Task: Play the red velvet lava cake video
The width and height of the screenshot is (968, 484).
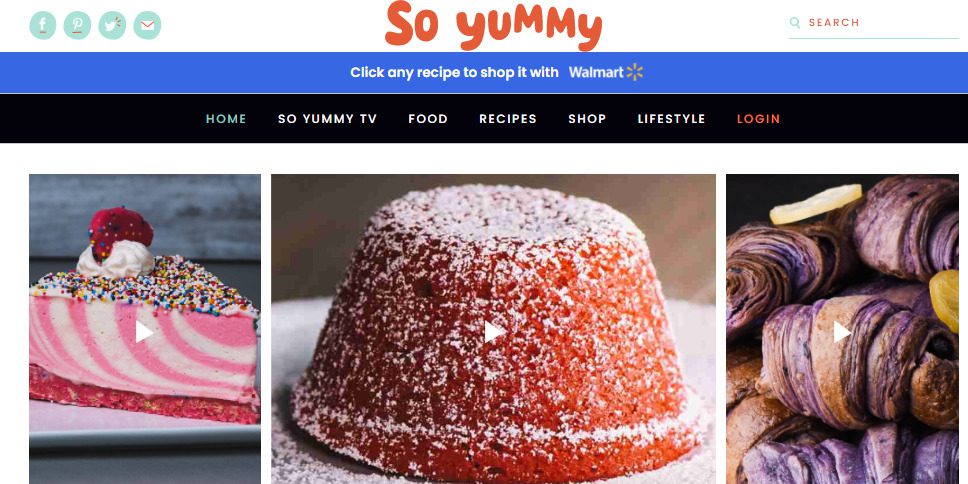Action: [x=493, y=332]
